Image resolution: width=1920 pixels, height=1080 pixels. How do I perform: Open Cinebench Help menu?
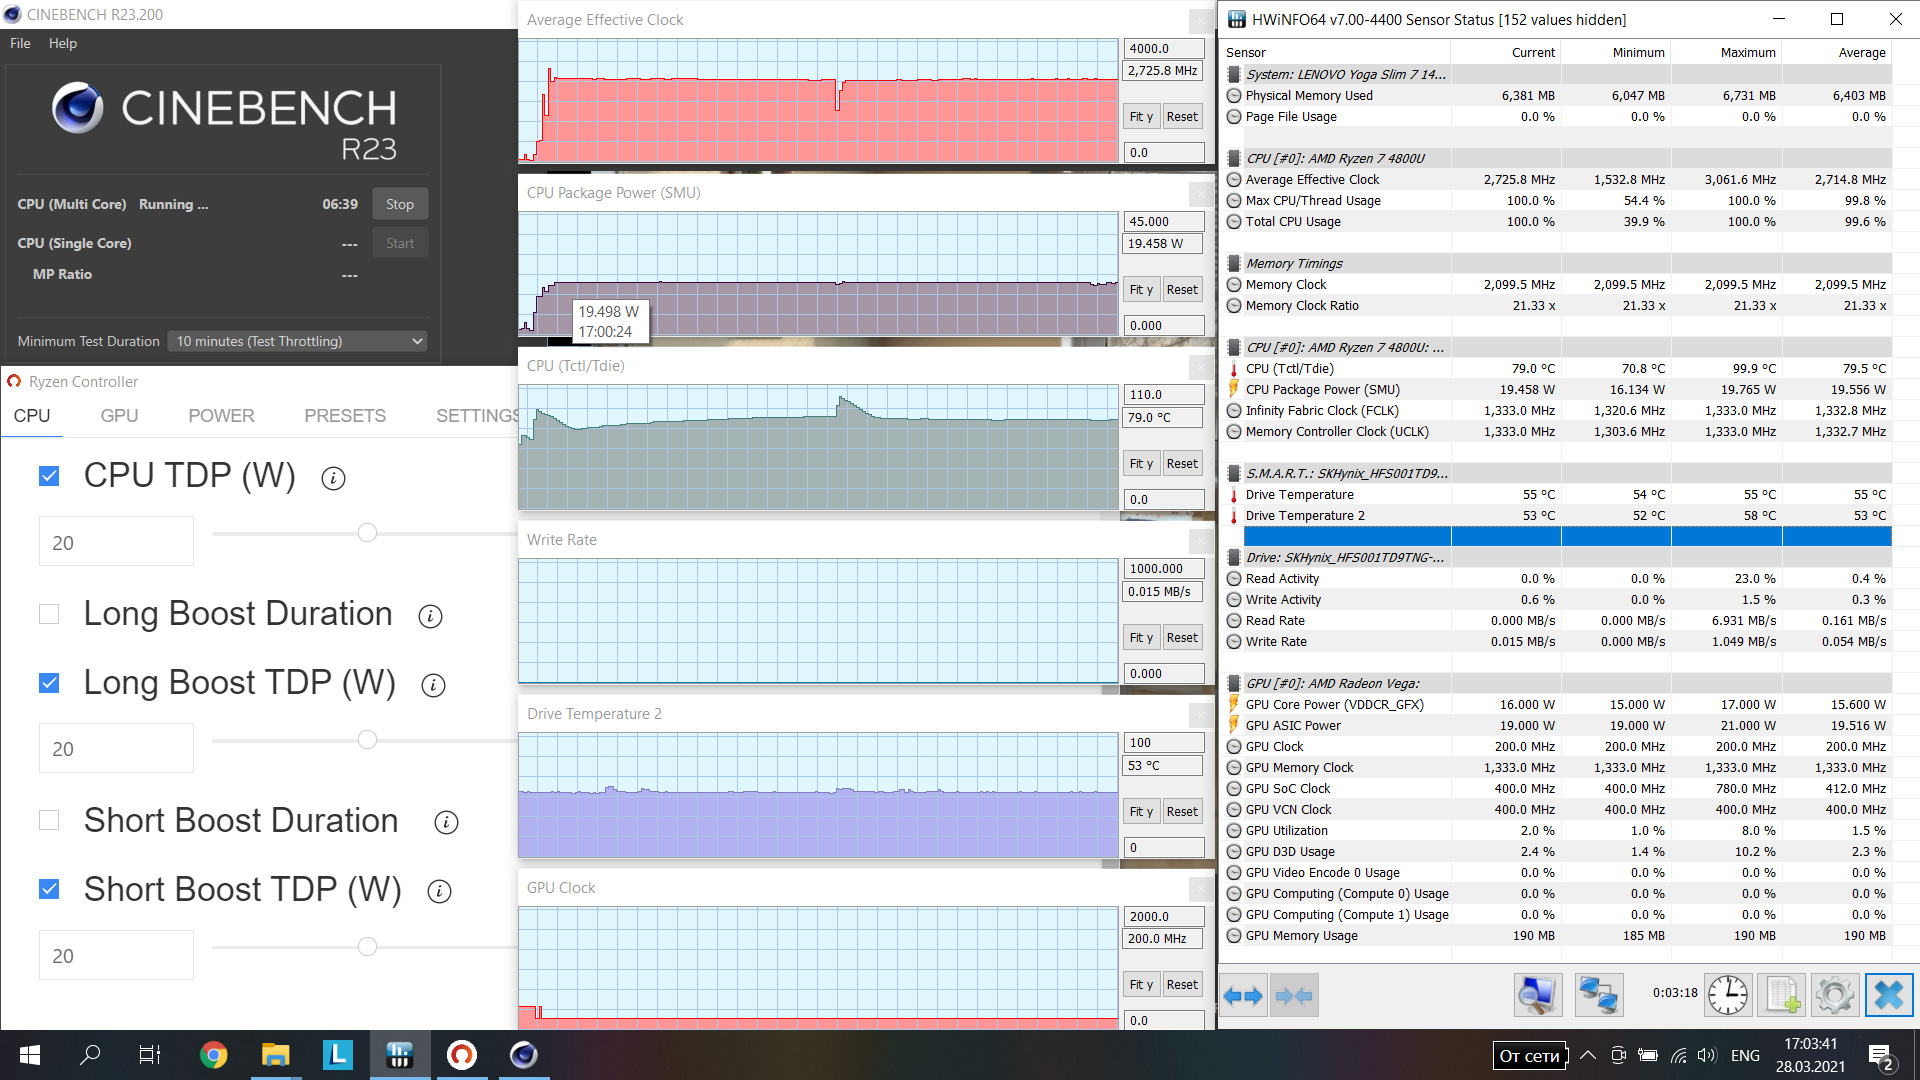point(63,43)
